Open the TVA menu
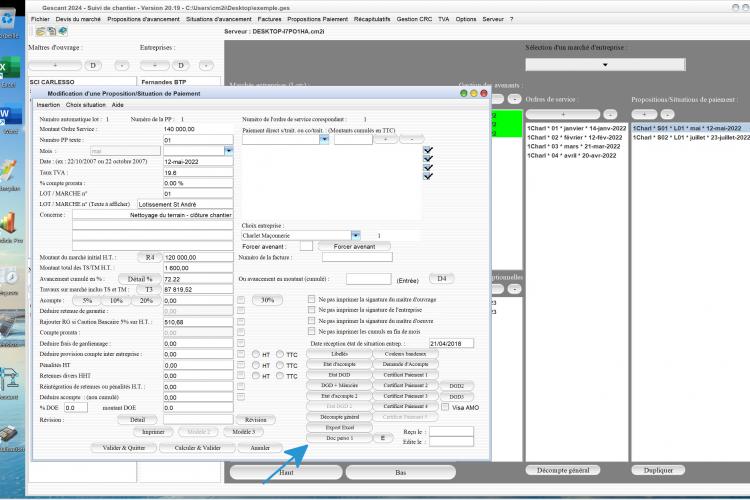This screenshot has width=750, height=500. [444, 19]
